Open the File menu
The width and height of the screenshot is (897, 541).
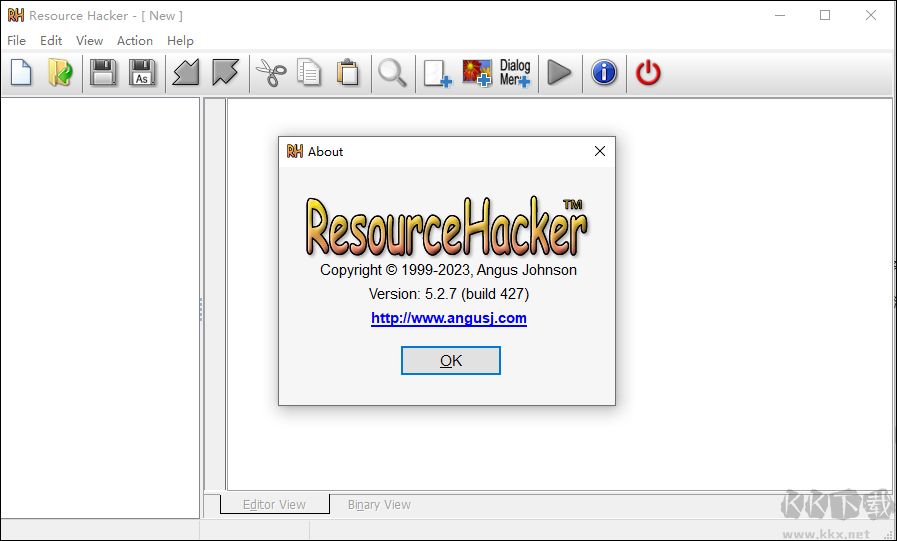(x=16, y=41)
